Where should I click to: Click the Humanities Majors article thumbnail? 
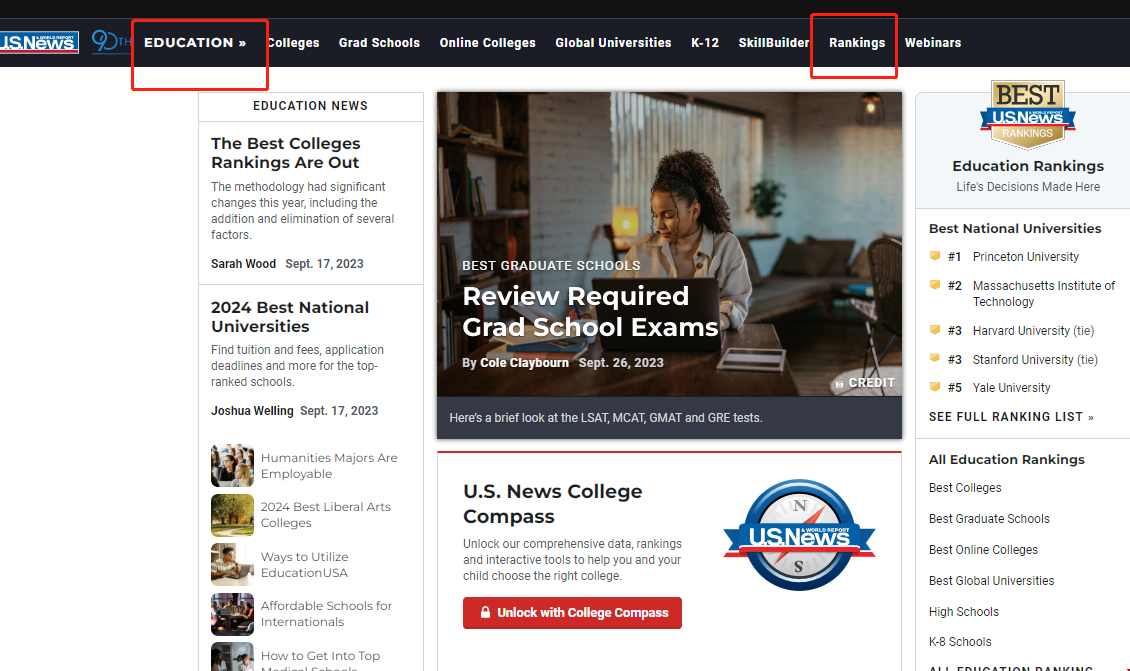coord(232,466)
